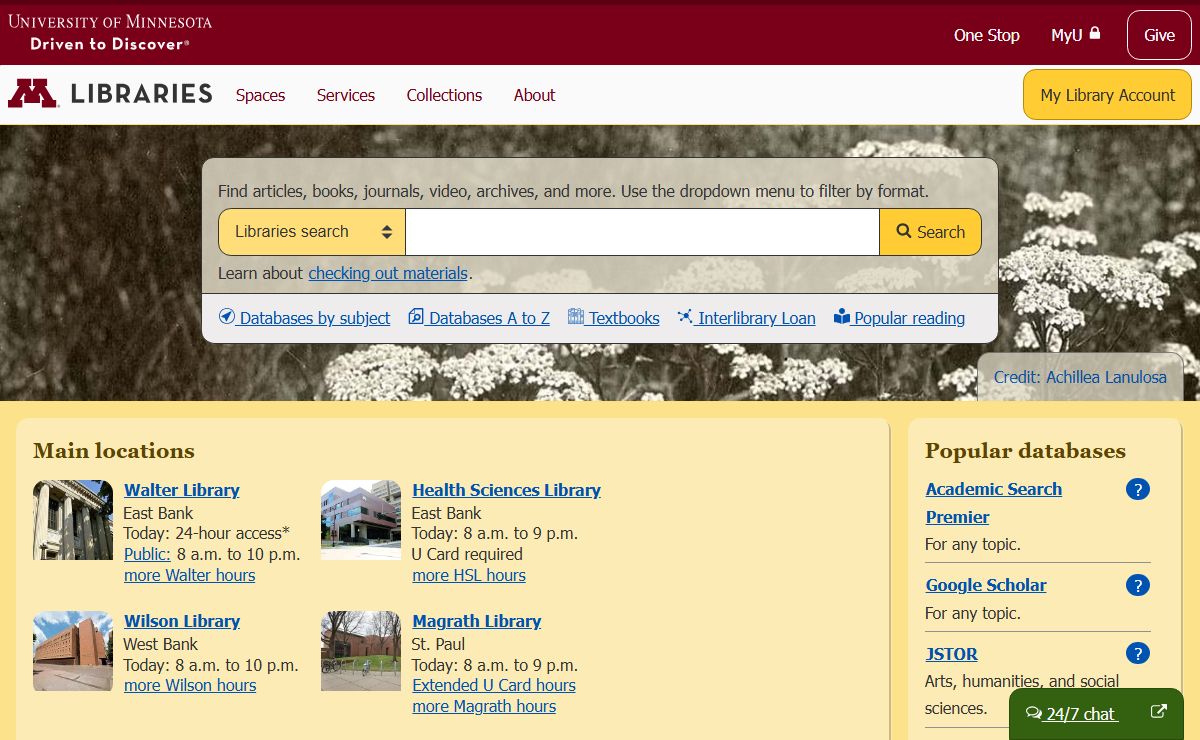Open the Health Sciences Library link
This screenshot has width=1200, height=740.
(506, 490)
